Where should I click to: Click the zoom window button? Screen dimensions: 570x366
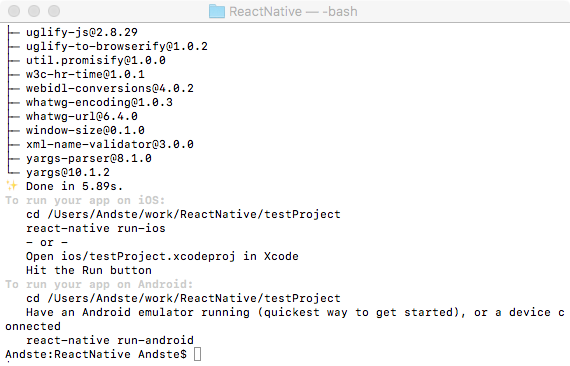click(x=54, y=11)
